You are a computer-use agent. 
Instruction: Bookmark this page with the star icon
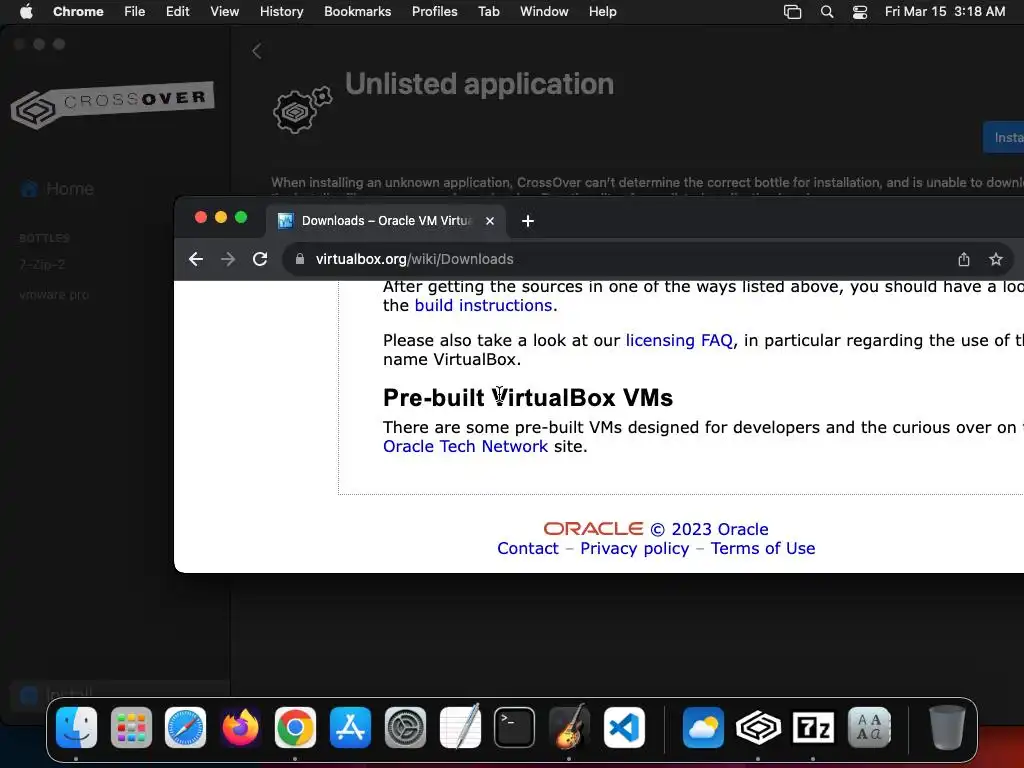996,259
